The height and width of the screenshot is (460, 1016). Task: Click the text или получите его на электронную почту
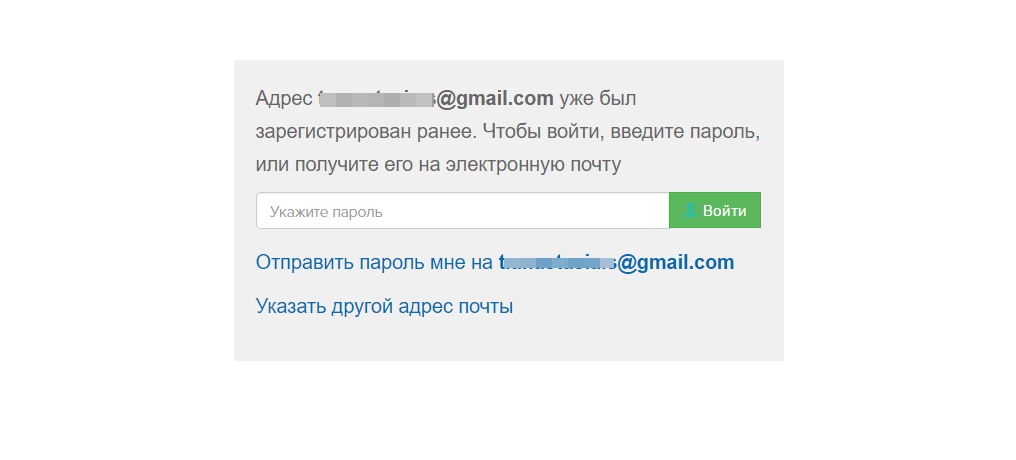(x=438, y=165)
